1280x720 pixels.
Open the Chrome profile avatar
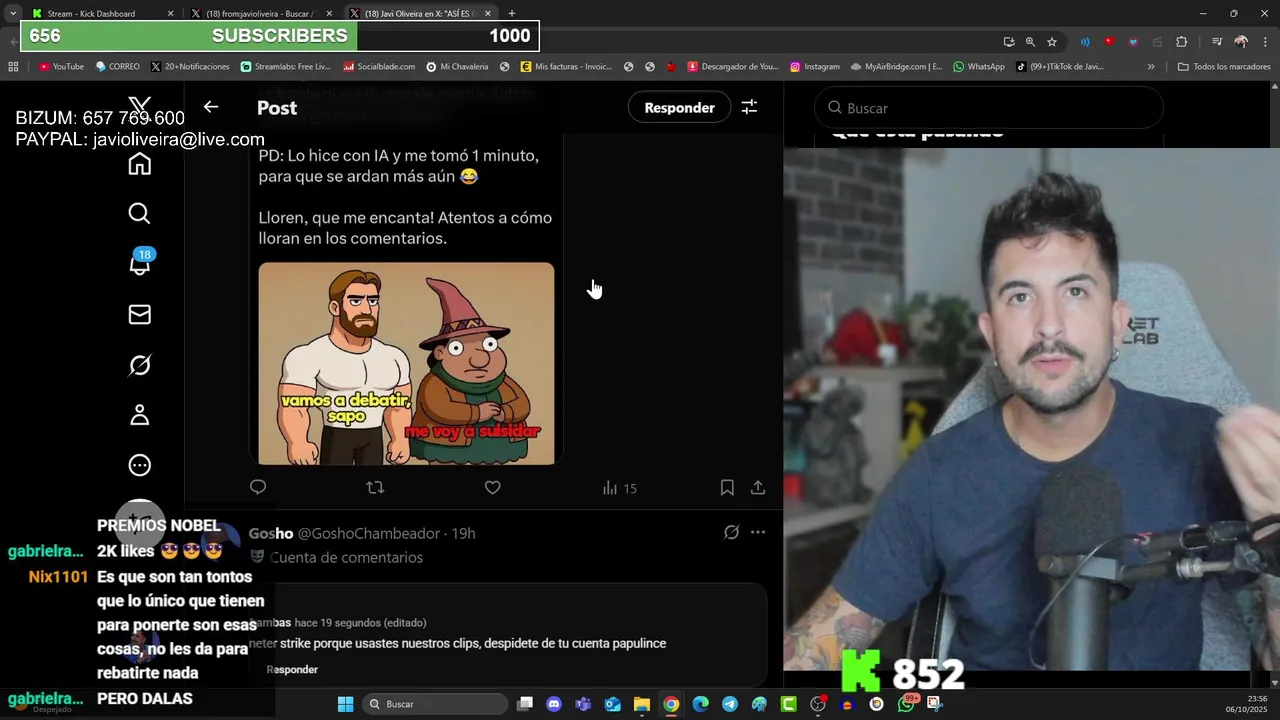[1241, 42]
